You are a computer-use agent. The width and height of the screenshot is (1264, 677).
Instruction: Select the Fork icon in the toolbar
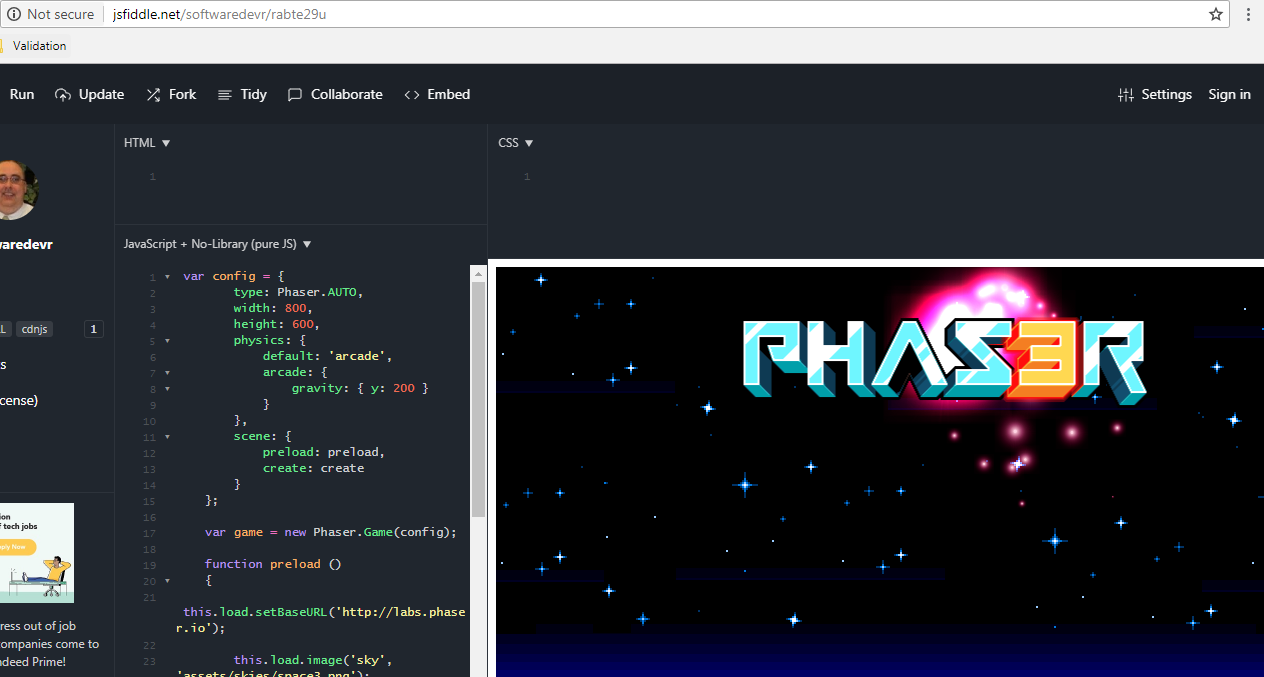tap(151, 94)
